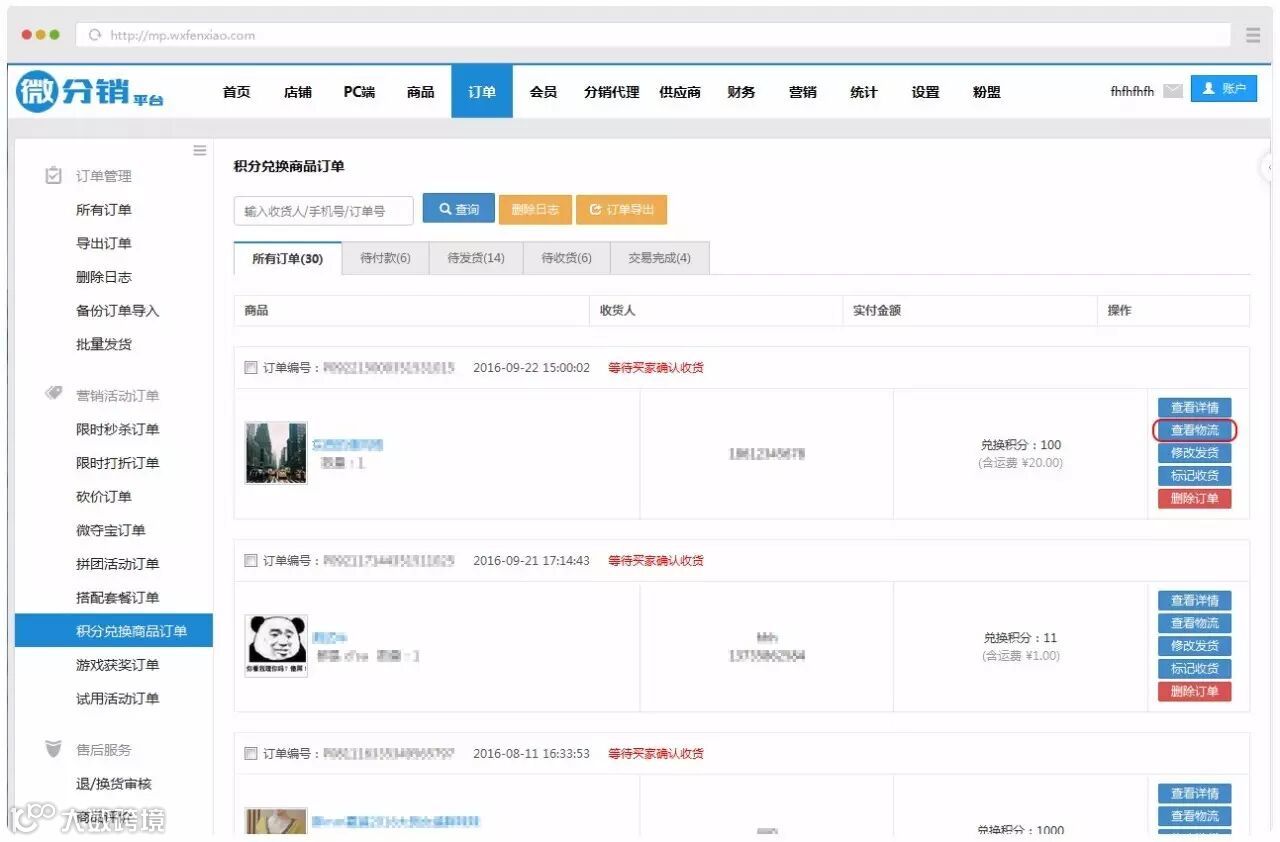Select the checkbox for order dated 2016-08-11 16:33:53
The width and height of the screenshot is (1280, 842).
tap(251, 753)
